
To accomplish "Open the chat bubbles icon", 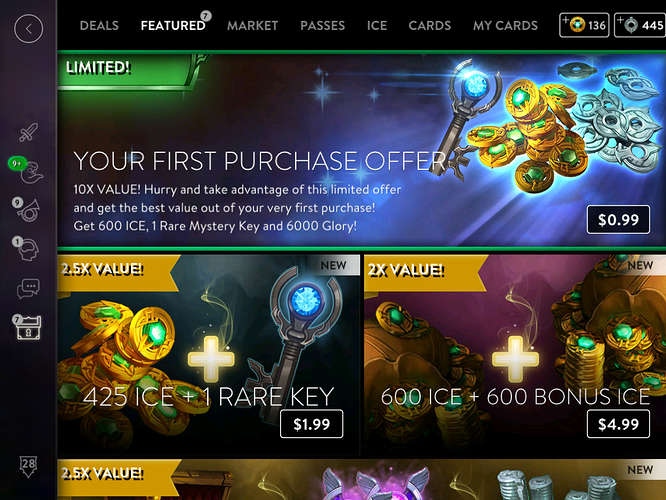I will [x=28, y=288].
